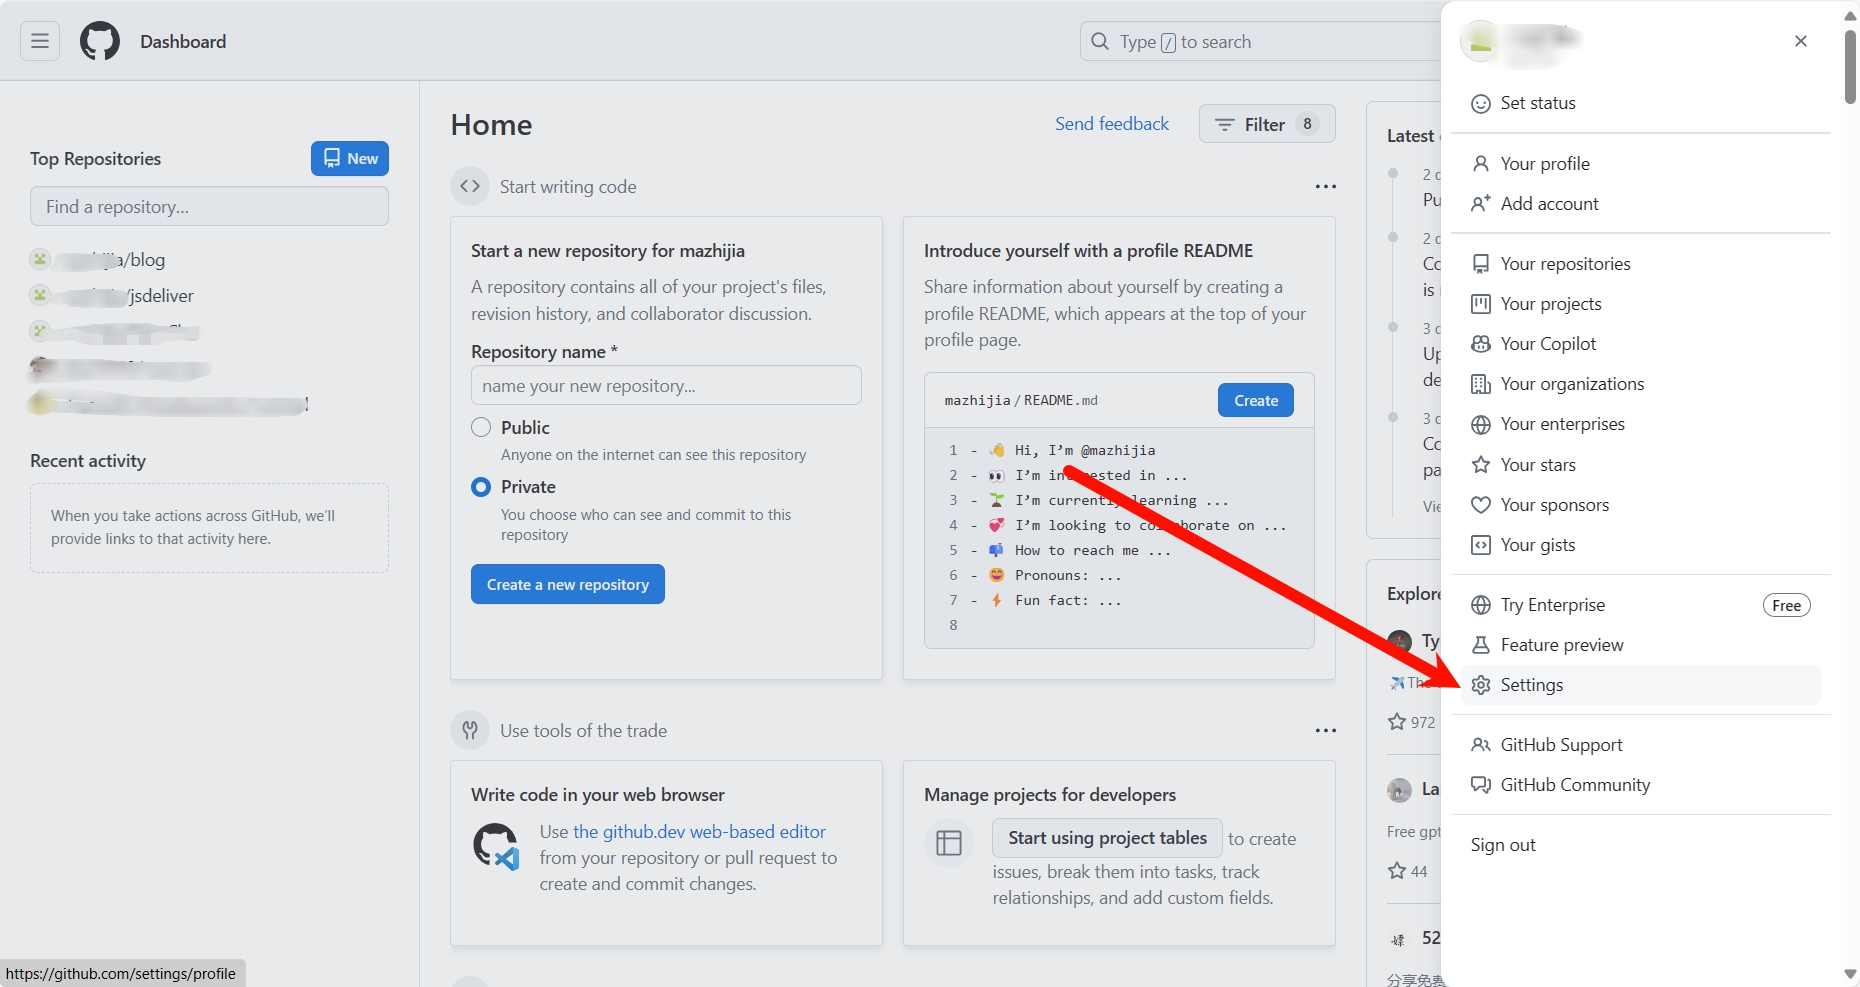The image size is (1860, 987).
Task: Click the "Pronouns: ..." README line
Action: pyautogui.click(x=1068, y=575)
